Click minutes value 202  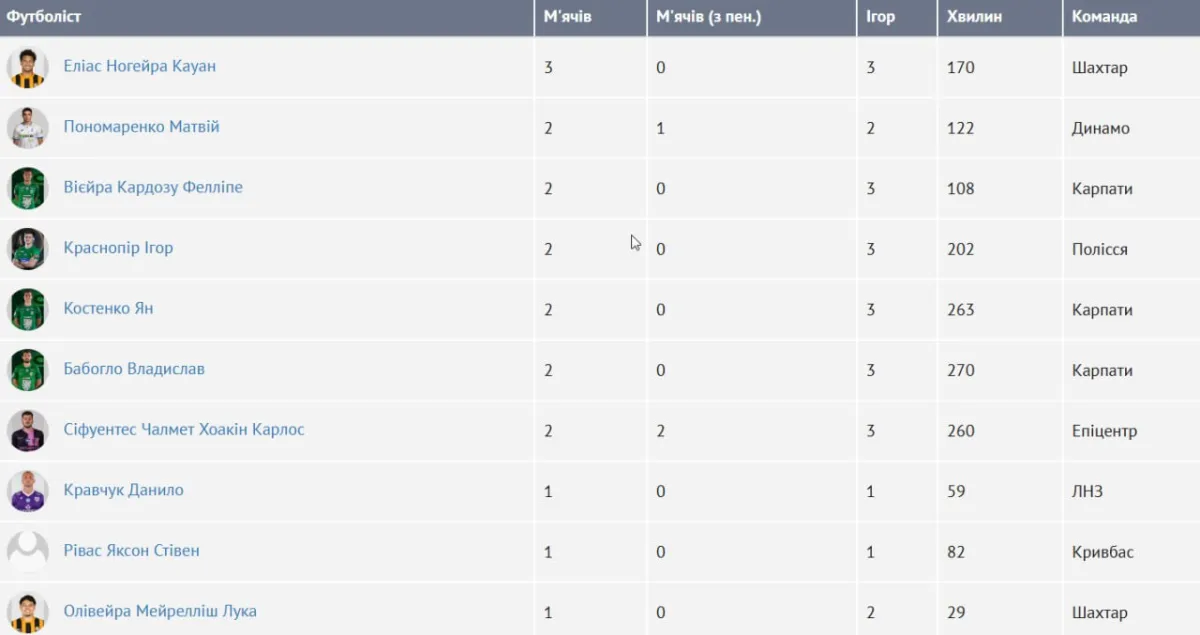pos(960,250)
